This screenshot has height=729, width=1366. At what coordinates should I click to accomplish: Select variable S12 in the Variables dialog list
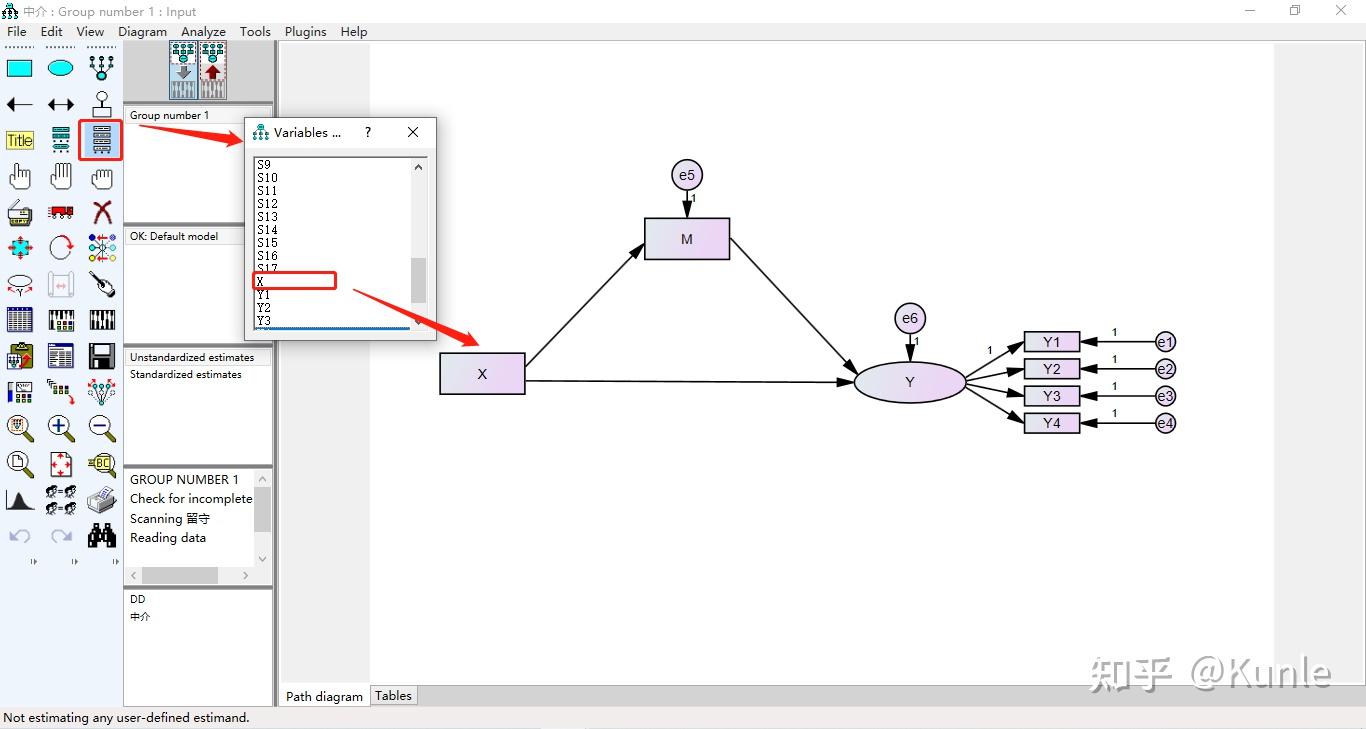point(267,204)
